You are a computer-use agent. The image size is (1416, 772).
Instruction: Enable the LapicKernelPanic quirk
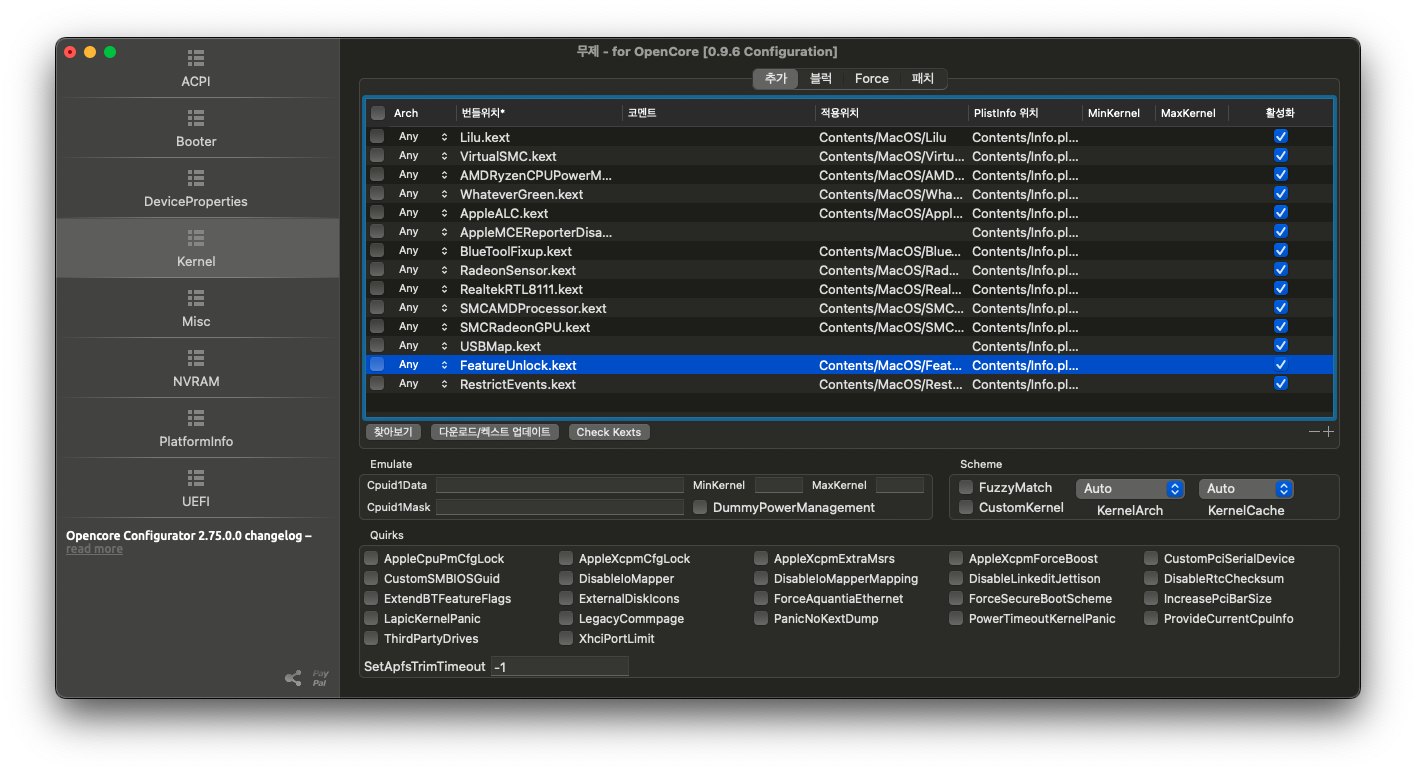(x=371, y=619)
